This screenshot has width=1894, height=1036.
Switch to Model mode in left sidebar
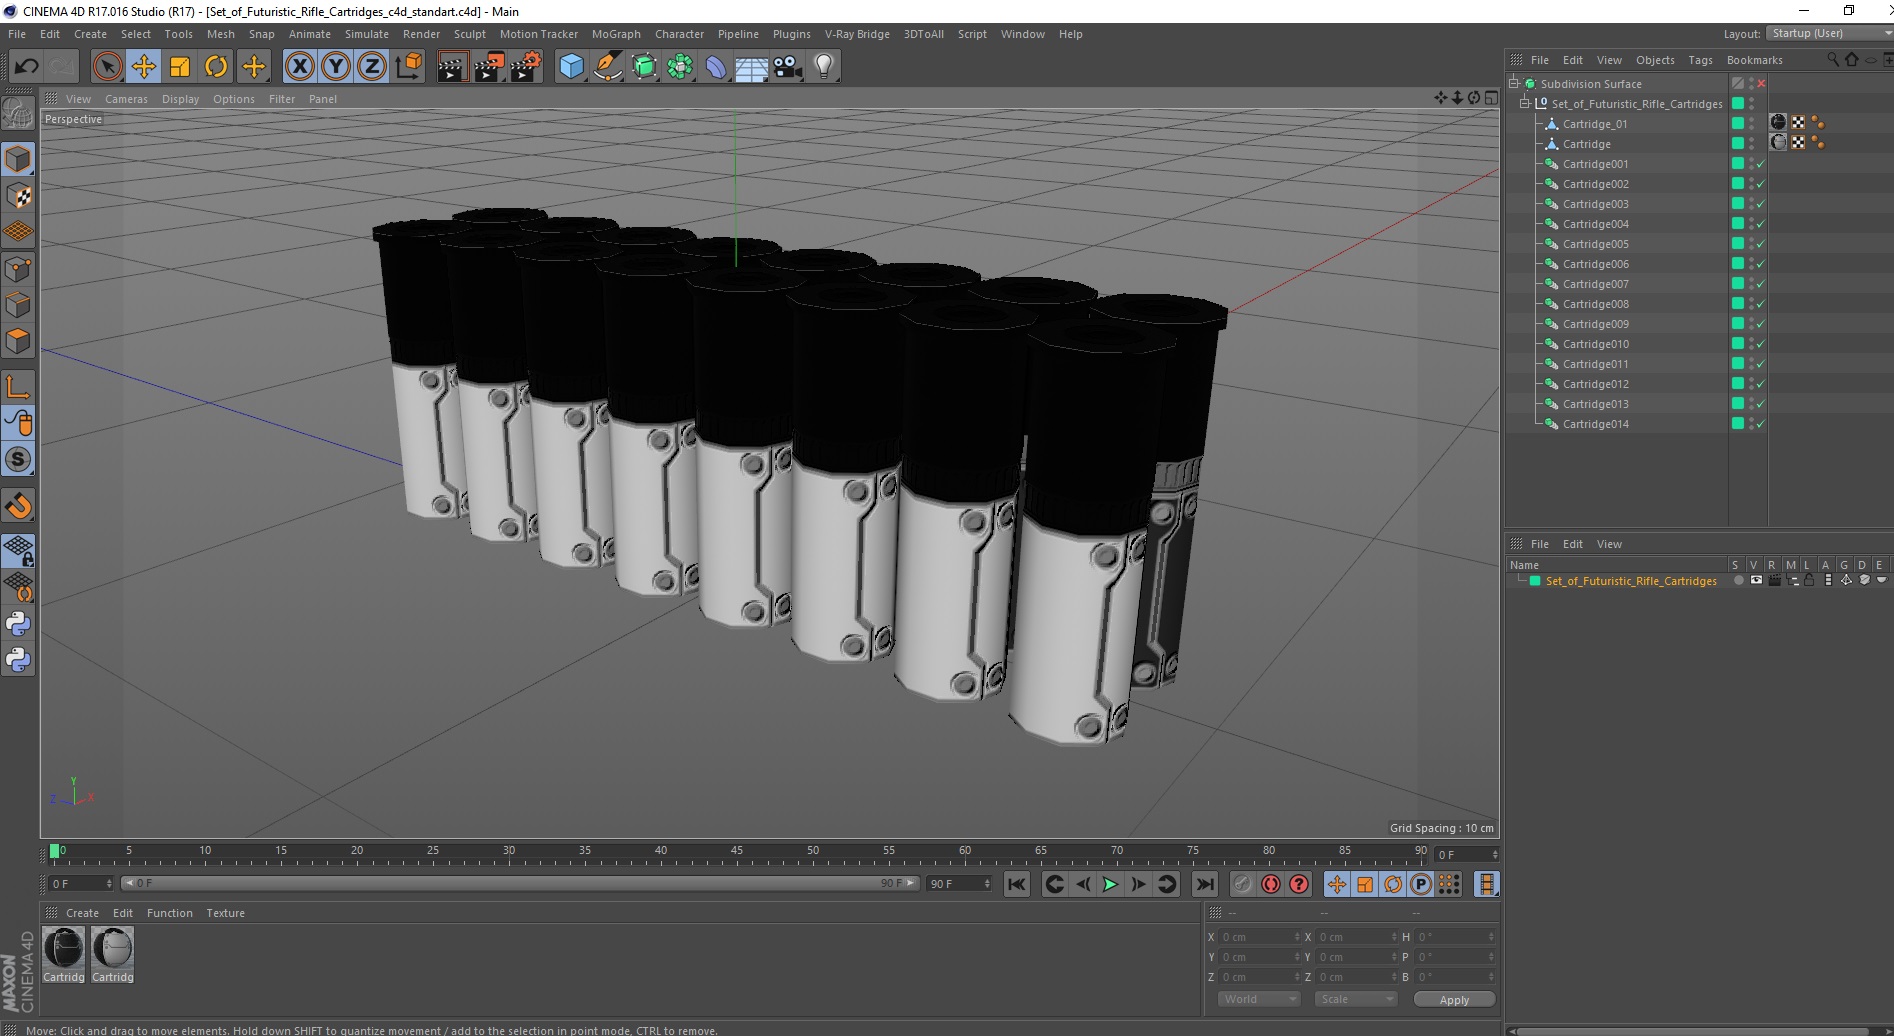[x=18, y=159]
